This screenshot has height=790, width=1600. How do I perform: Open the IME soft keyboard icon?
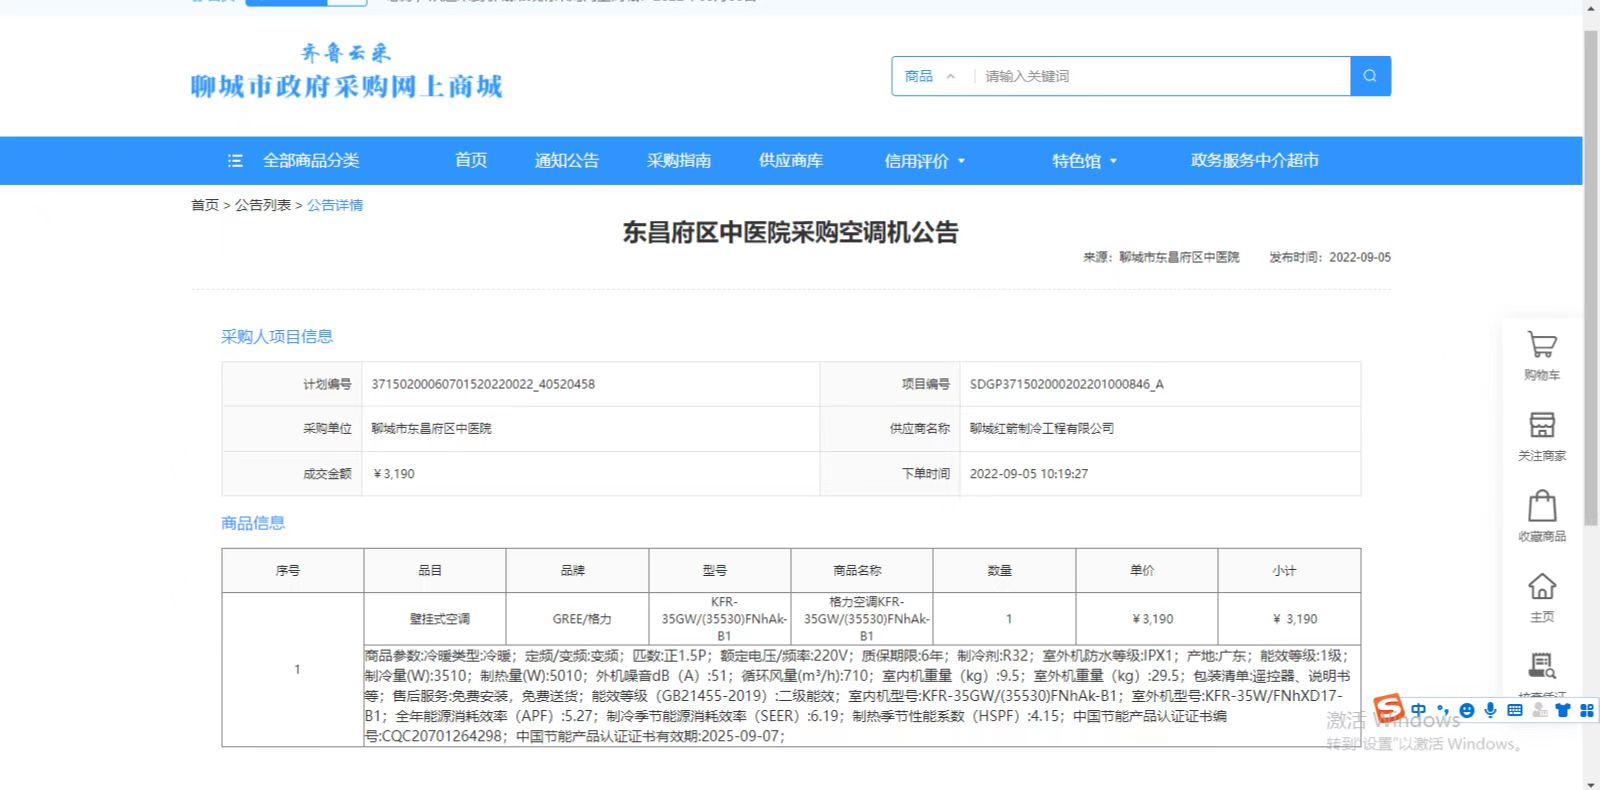coord(1514,710)
